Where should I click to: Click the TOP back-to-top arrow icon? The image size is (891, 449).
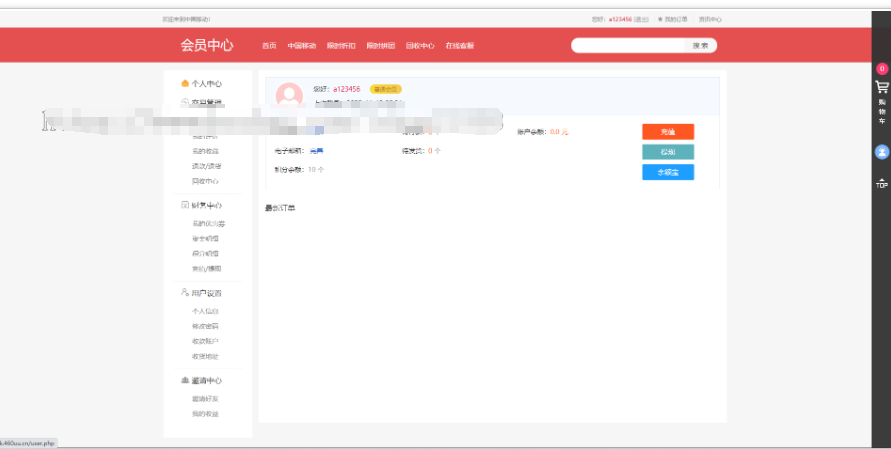click(881, 183)
